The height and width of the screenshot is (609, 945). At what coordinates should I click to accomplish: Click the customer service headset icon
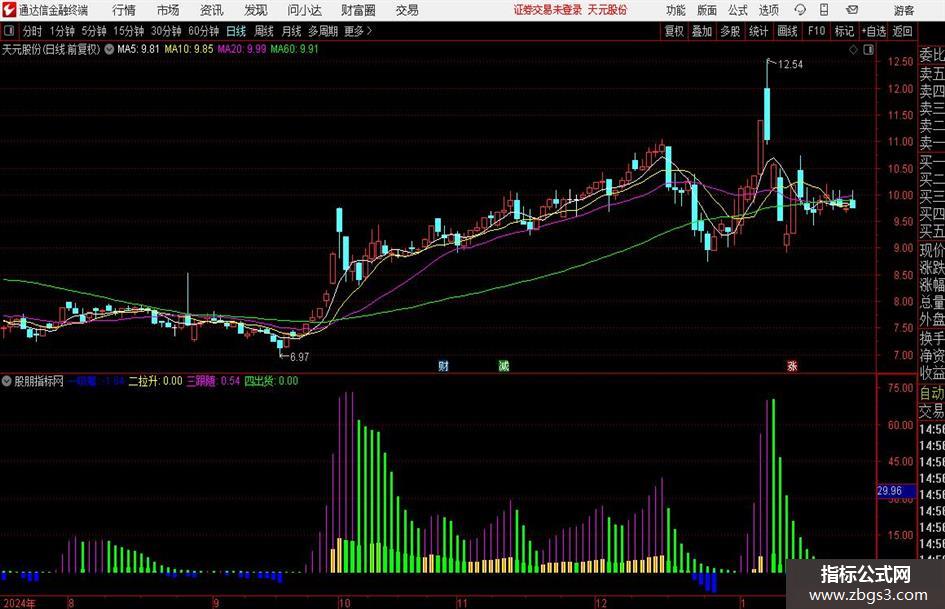pyautogui.click(x=800, y=10)
